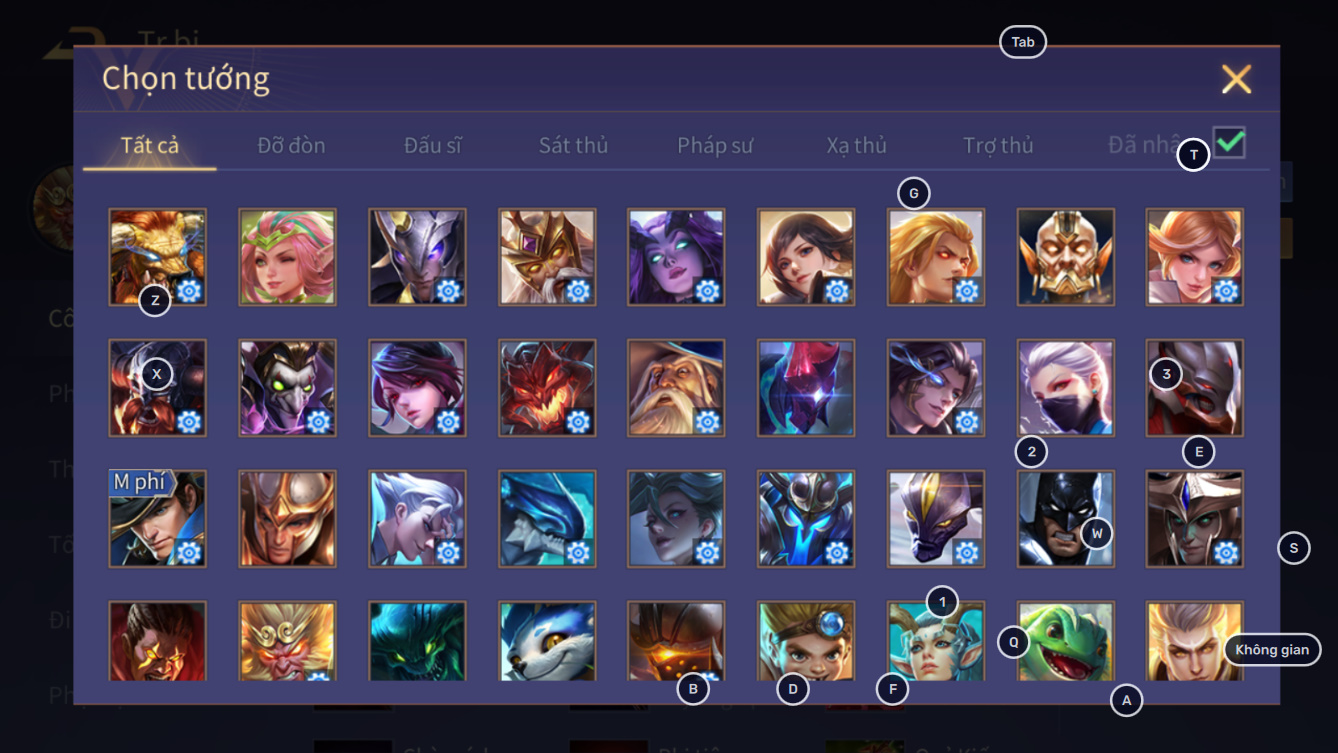
Task: Pick the green frog hero portrait
Action: 1065,641
